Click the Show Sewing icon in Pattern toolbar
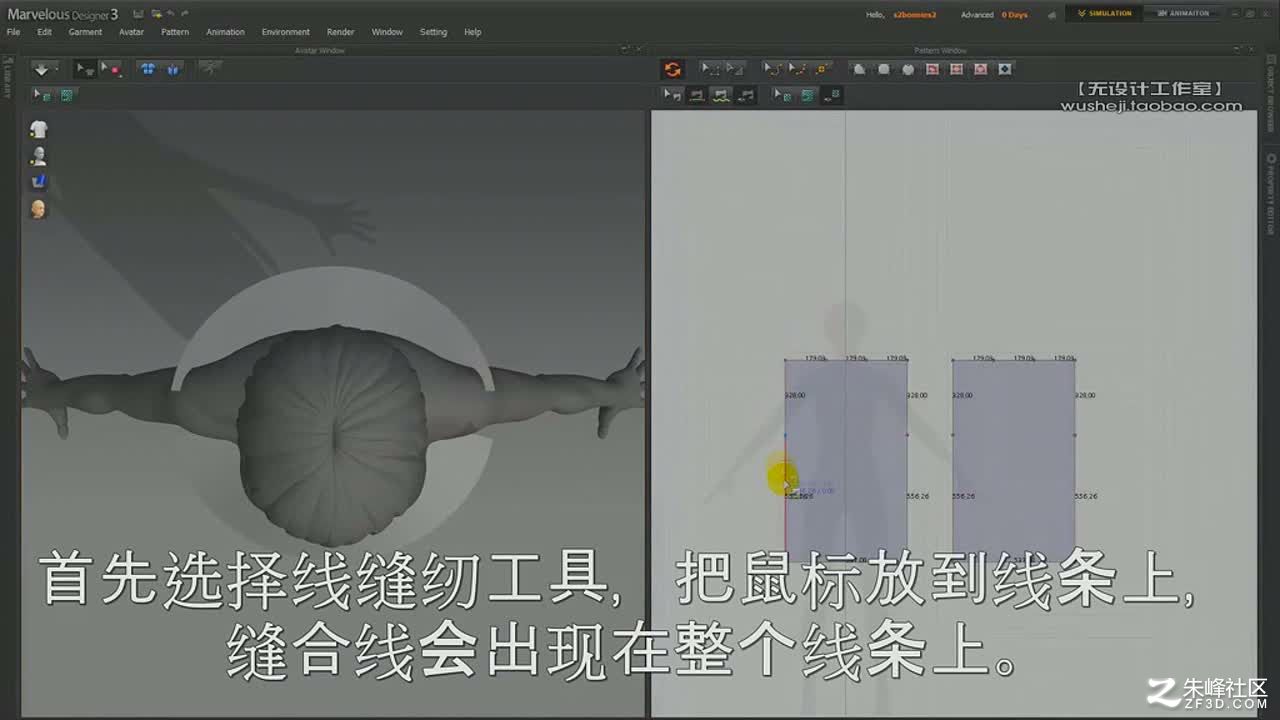Screen dimensions: 1280x720 [746, 95]
